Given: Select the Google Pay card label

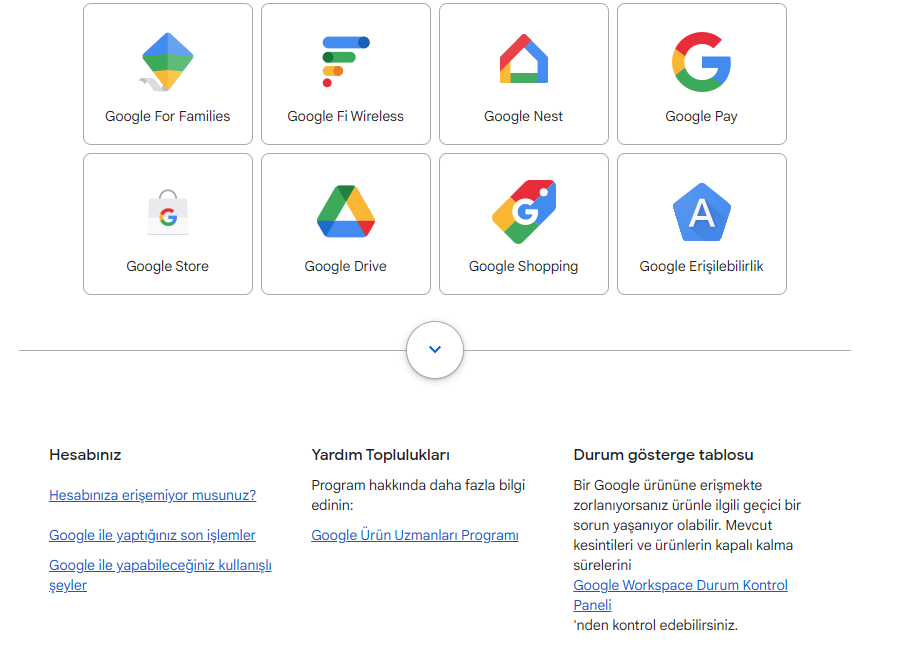Looking at the screenshot, I should 701,117.
